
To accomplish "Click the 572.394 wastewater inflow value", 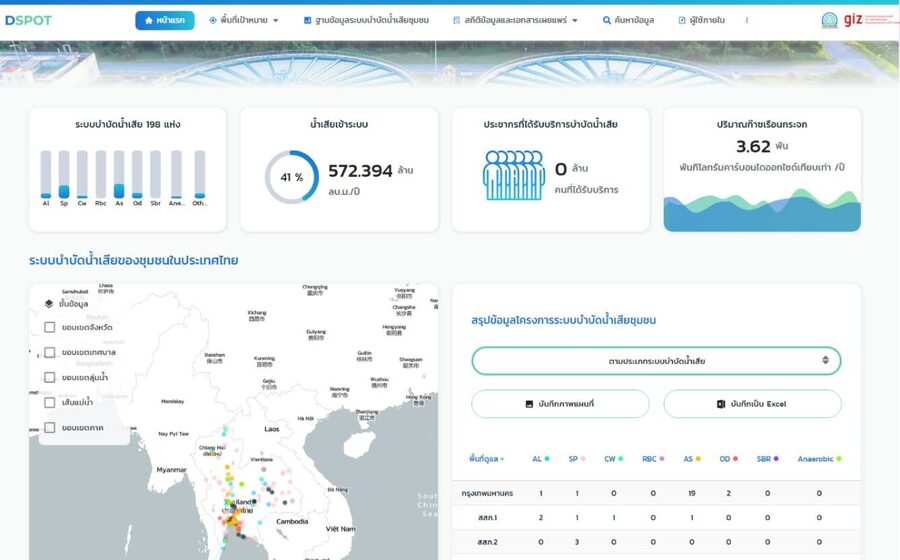I will point(360,171).
